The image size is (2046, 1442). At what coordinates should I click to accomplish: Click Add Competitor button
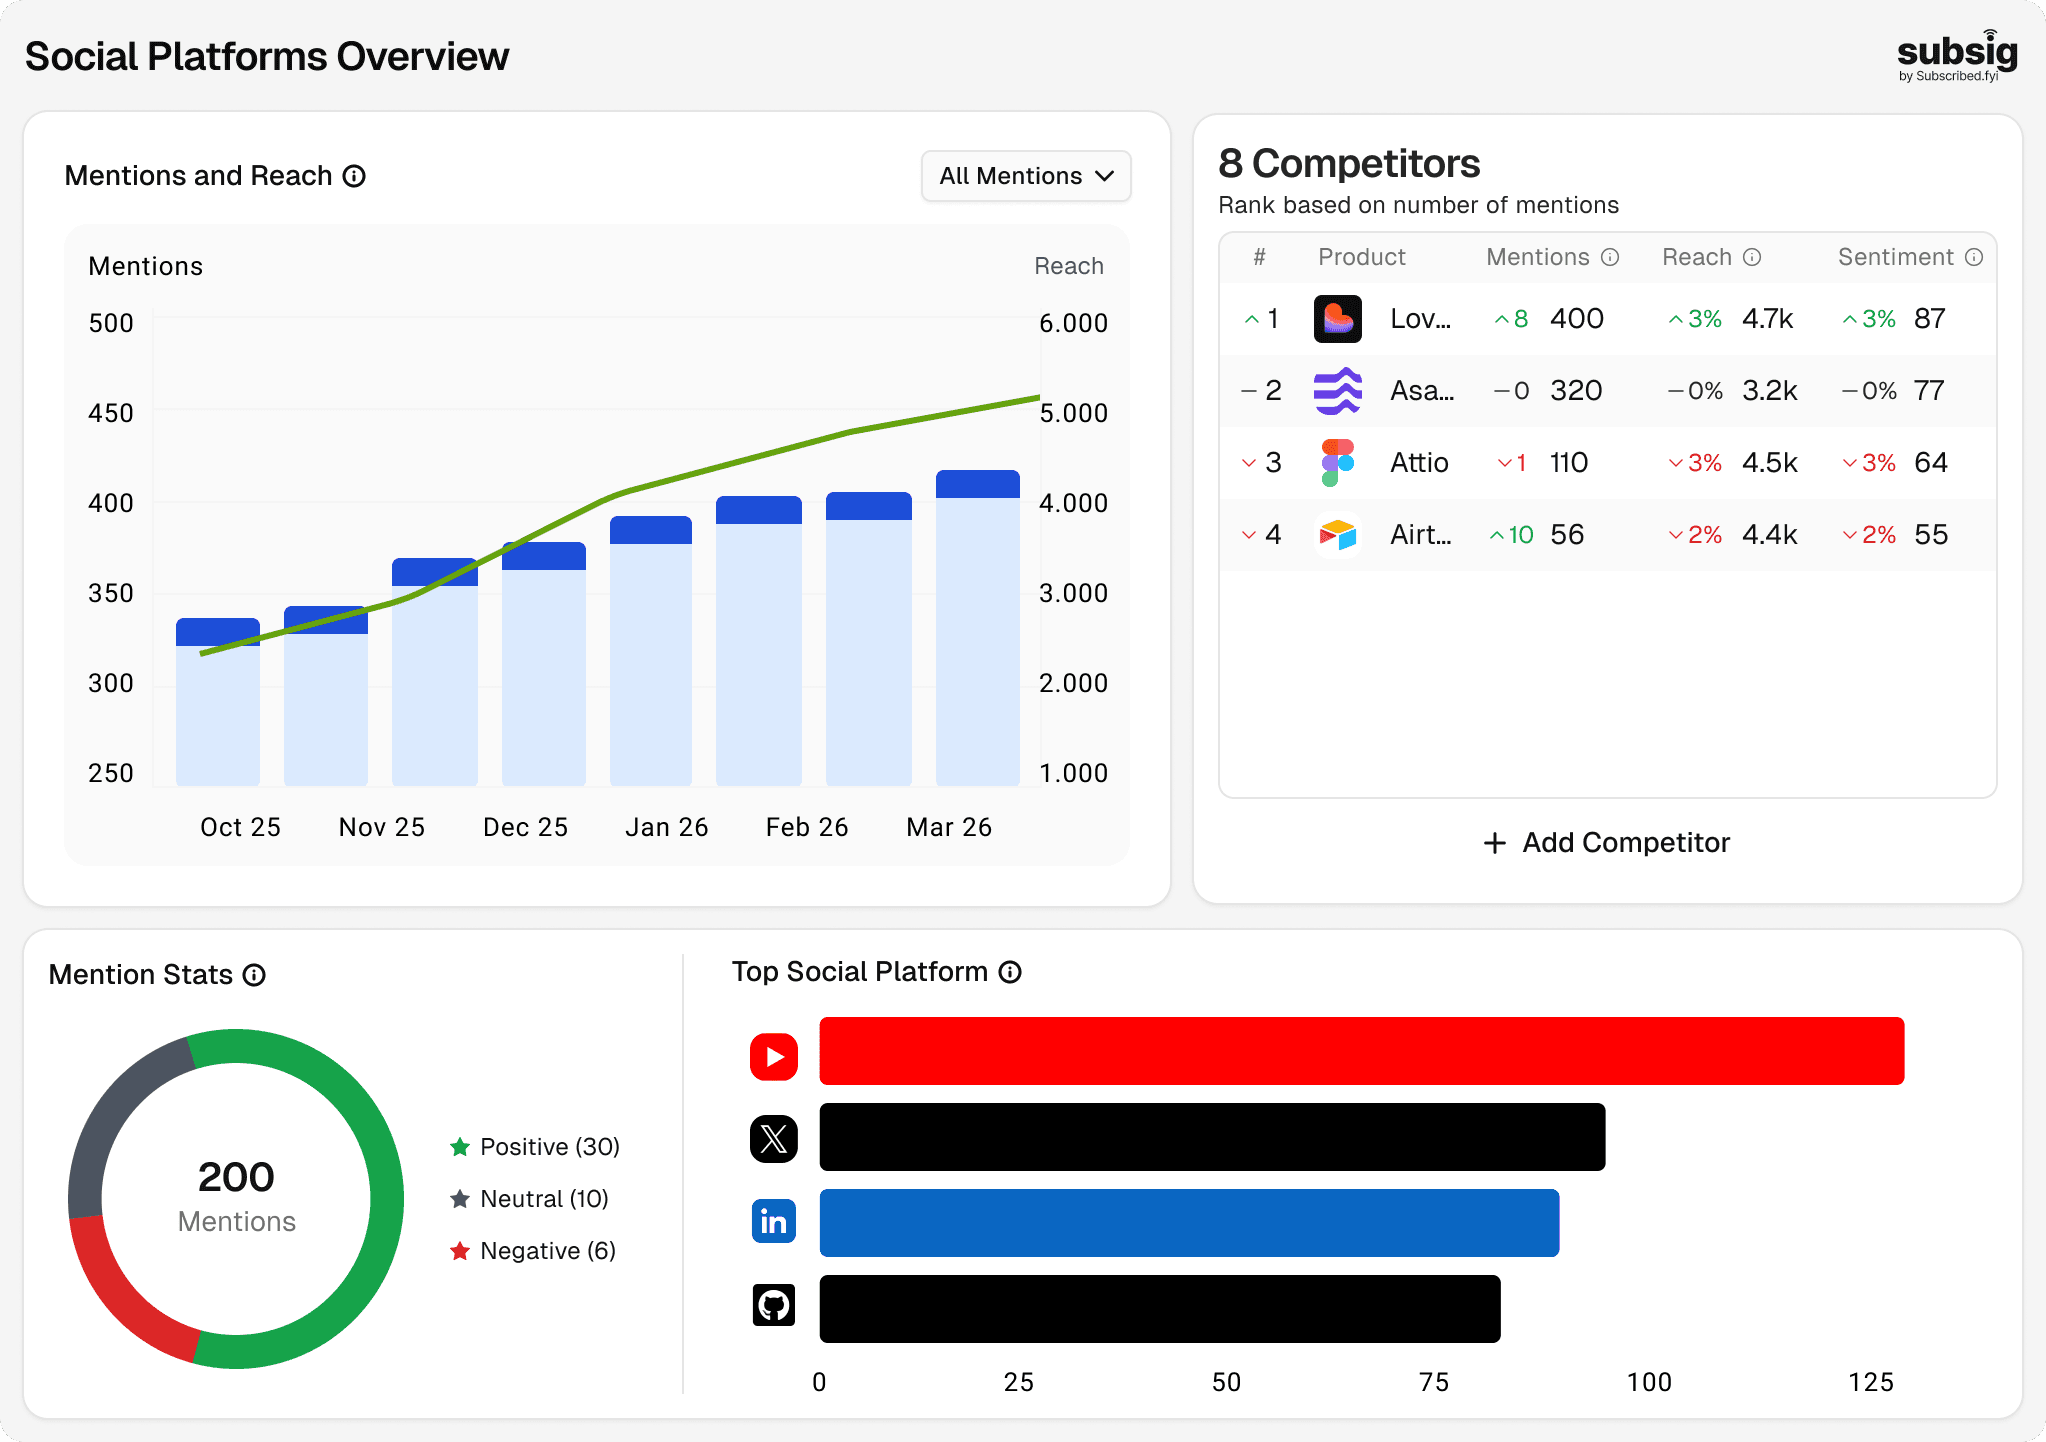click(1607, 843)
